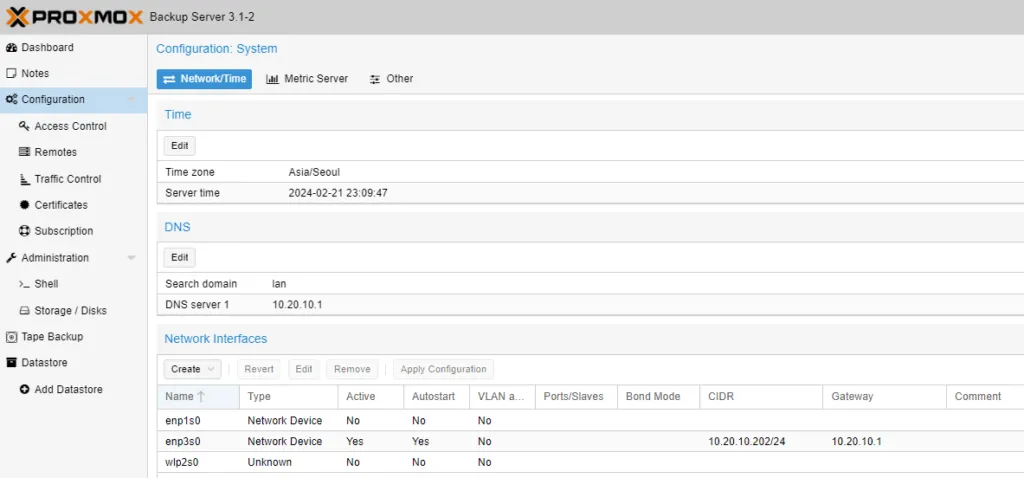Open Dashboard in the sidebar
The width and height of the screenshot is (1024, 478).
[73, 48]
